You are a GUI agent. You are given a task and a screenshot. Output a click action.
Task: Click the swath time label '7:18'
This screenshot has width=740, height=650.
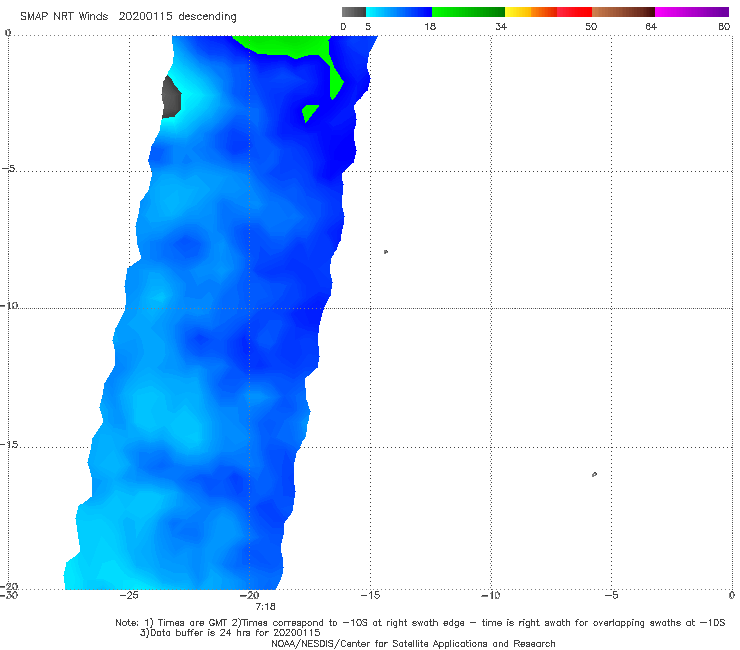point(265,607)
